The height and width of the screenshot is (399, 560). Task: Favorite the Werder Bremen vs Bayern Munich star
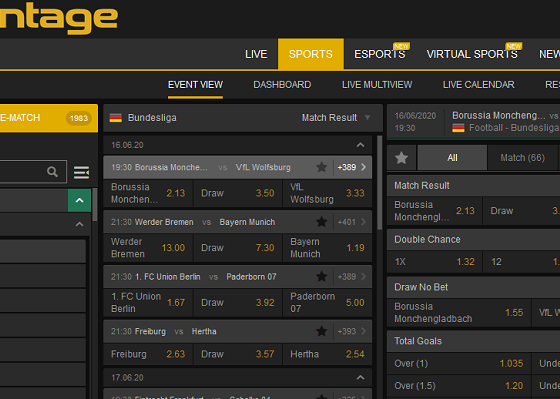coord(321,222)
